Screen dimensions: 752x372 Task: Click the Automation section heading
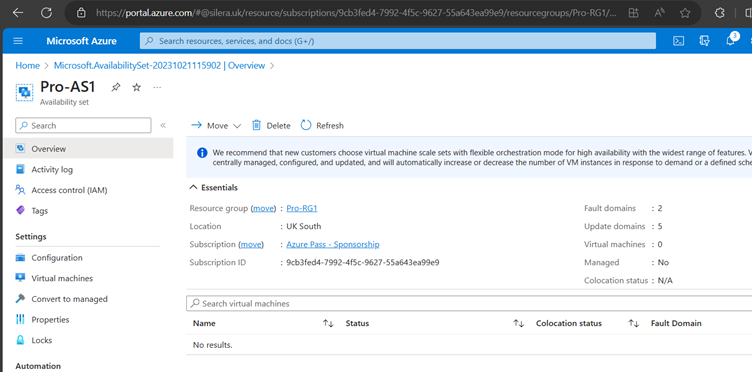click(38, 366)
